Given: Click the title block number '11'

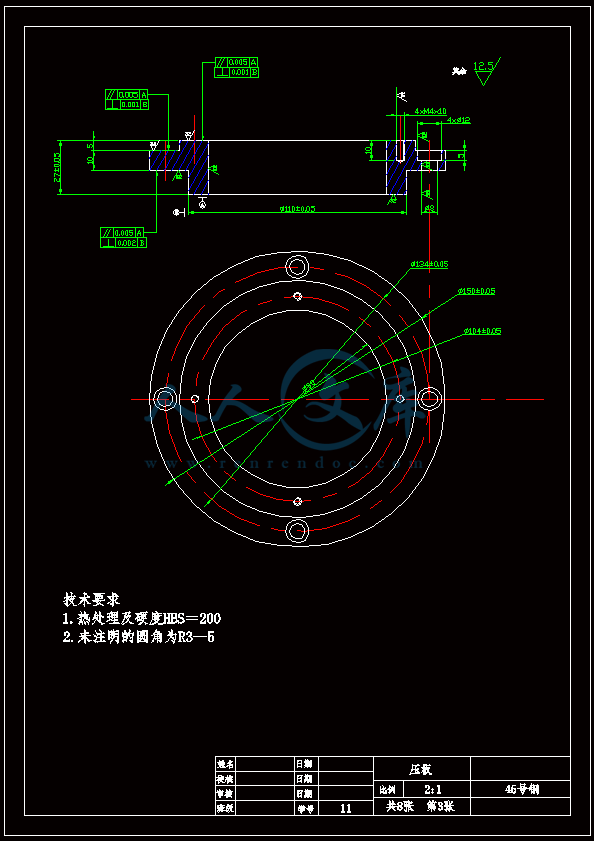Looking at the screenshot, I should [346, 808].
